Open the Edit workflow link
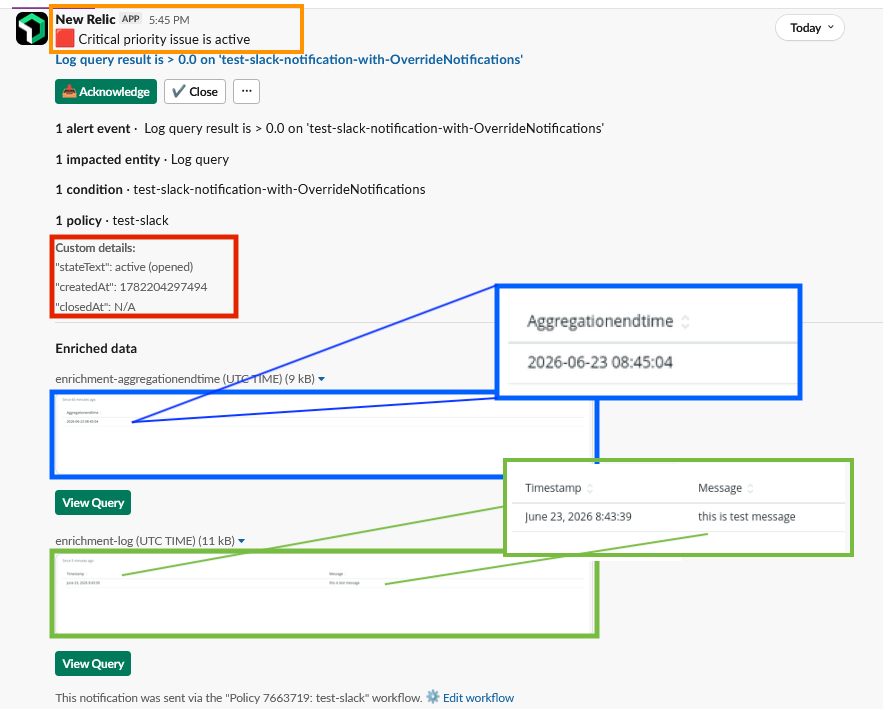The image size is (883, 709). [x=478, y=698]
